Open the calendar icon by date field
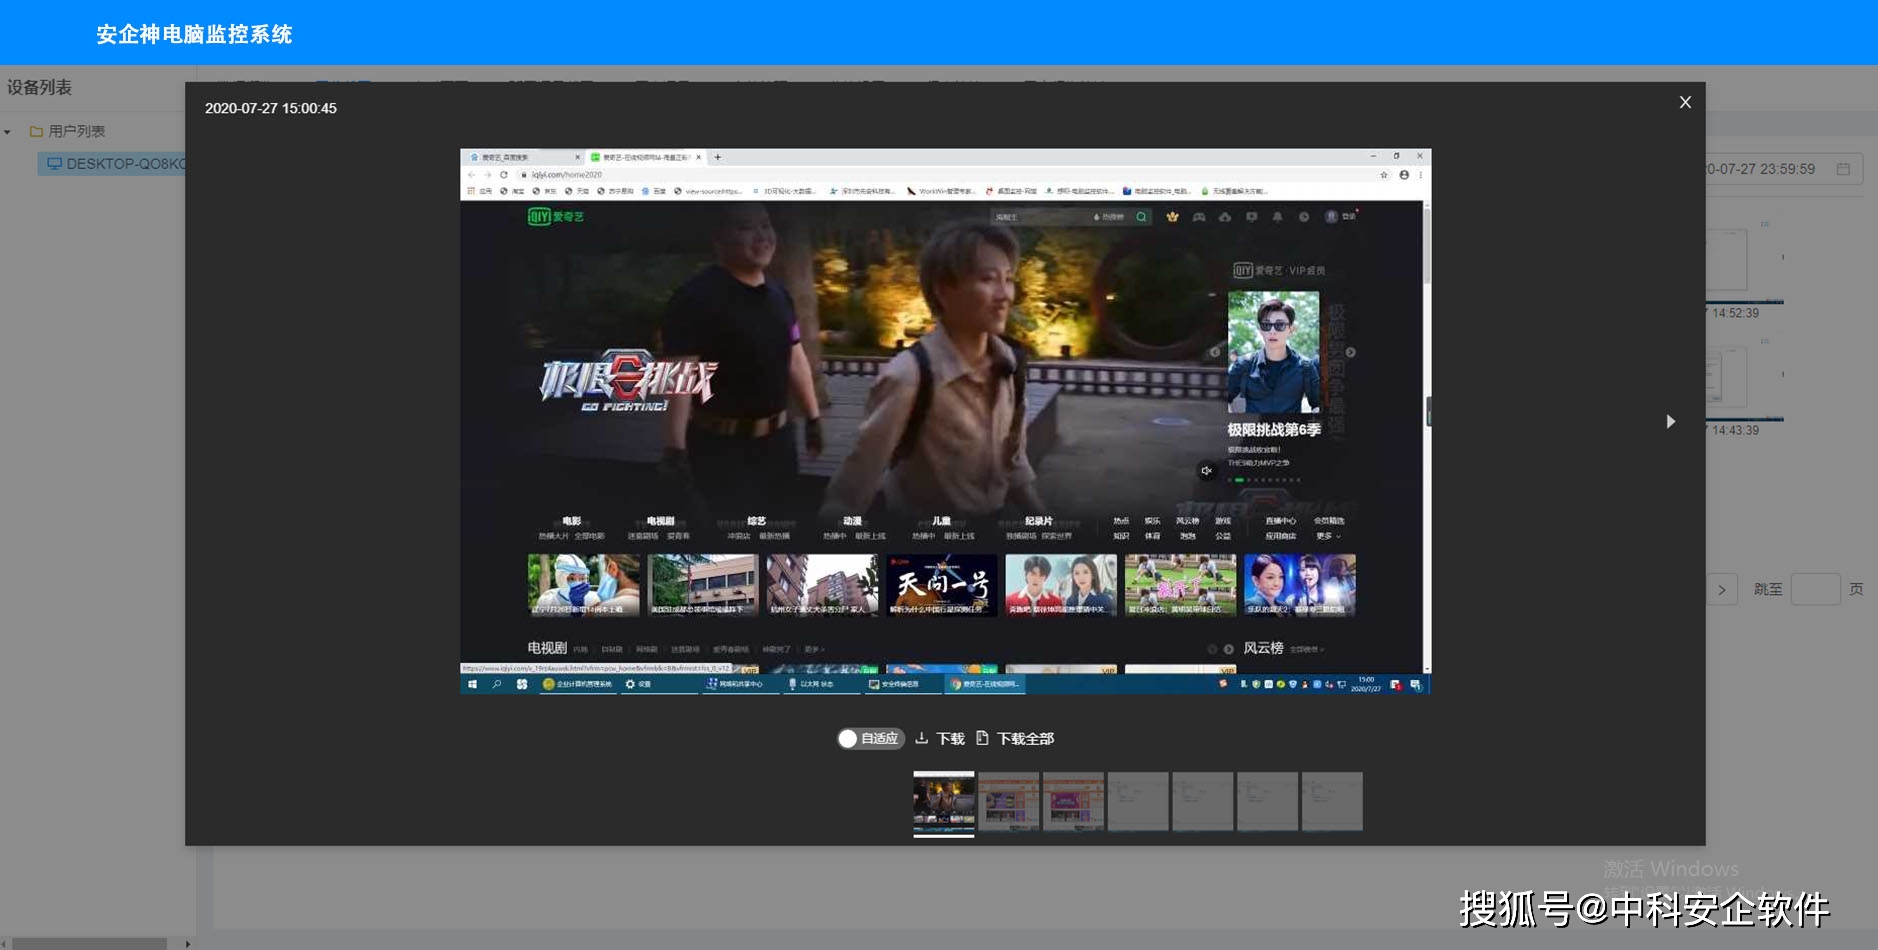Viewport: 1878px width, 950px height. click(1843, 169)
